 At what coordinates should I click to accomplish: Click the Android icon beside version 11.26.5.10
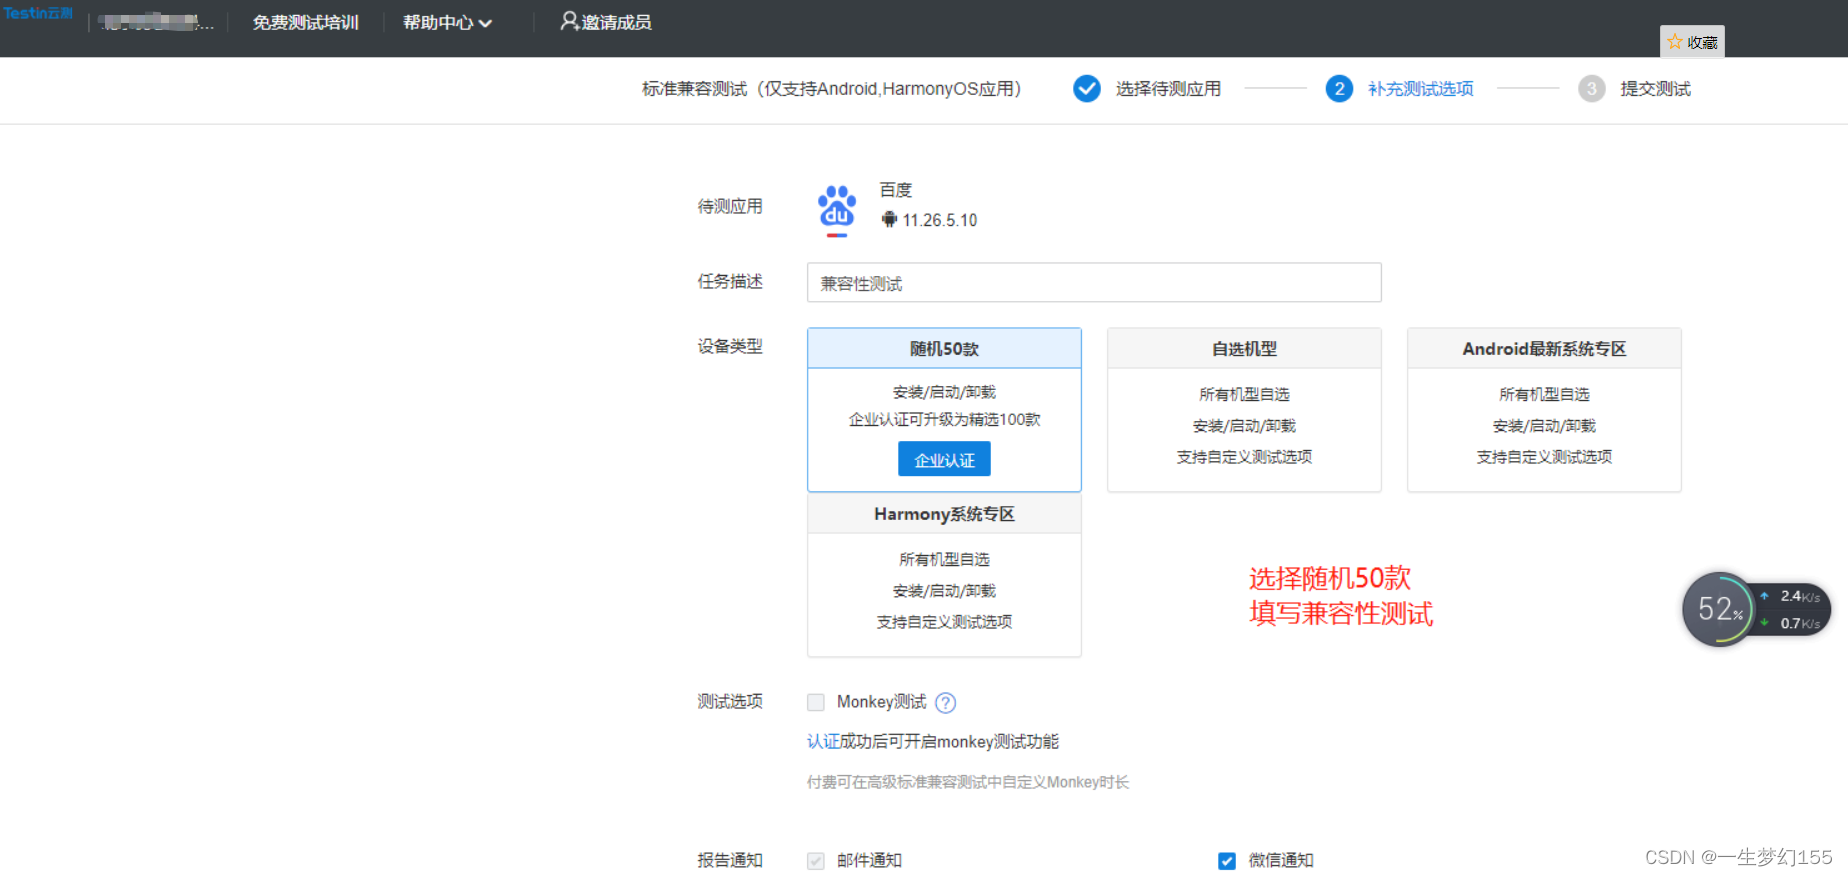tap(889, 219)
